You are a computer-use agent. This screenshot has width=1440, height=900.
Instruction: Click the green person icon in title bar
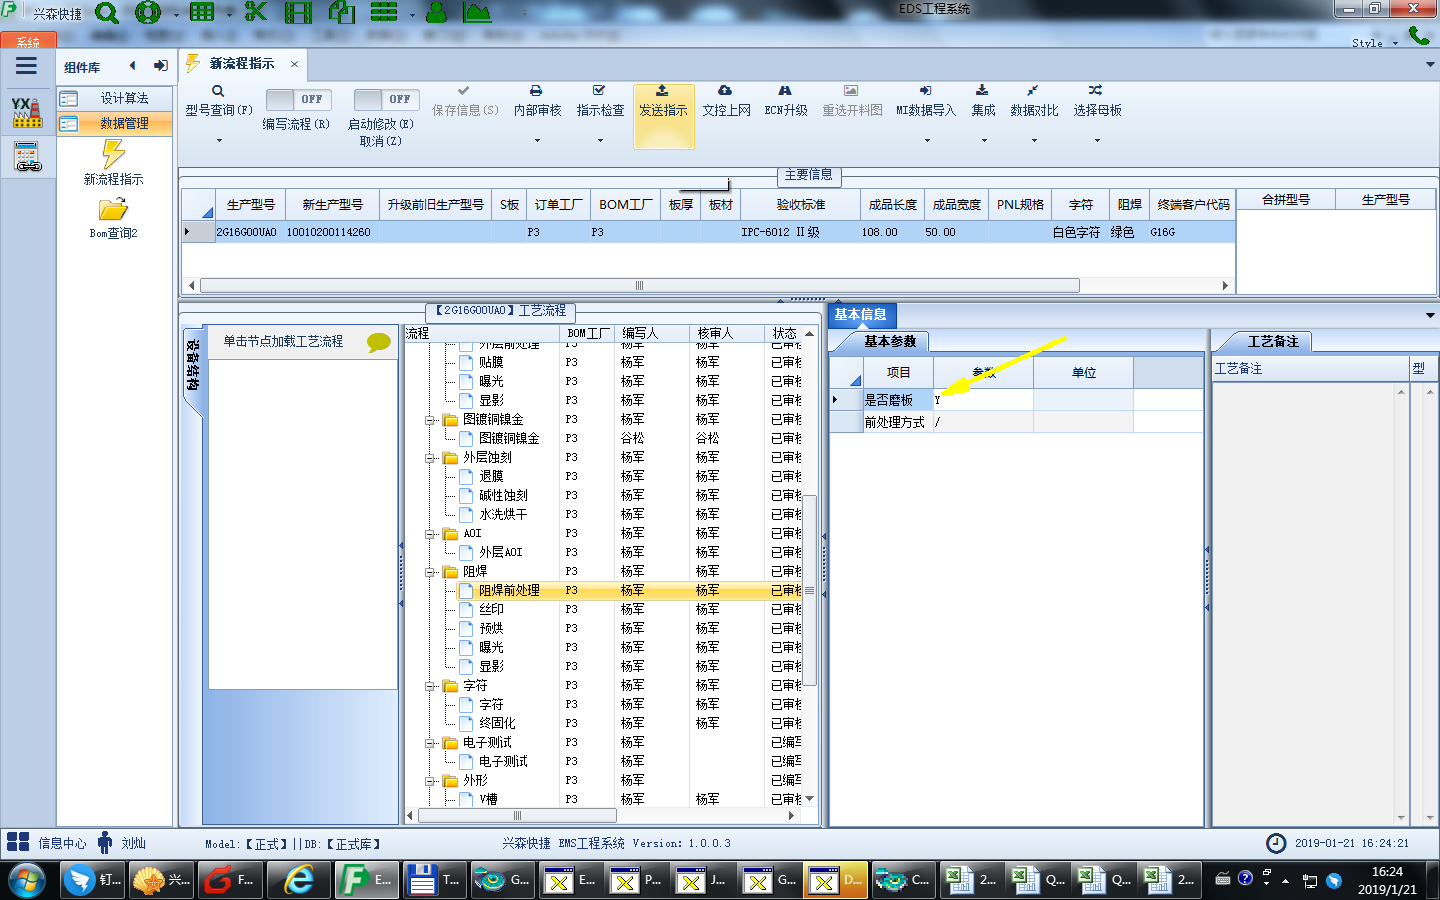[436, 13]
